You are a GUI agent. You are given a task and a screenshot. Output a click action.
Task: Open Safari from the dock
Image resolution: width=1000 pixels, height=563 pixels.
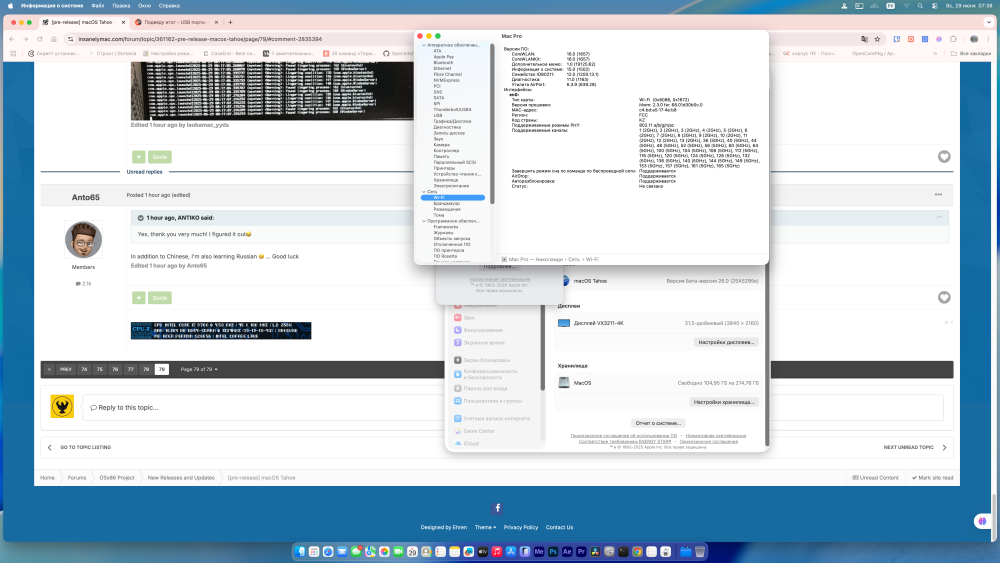328,552
